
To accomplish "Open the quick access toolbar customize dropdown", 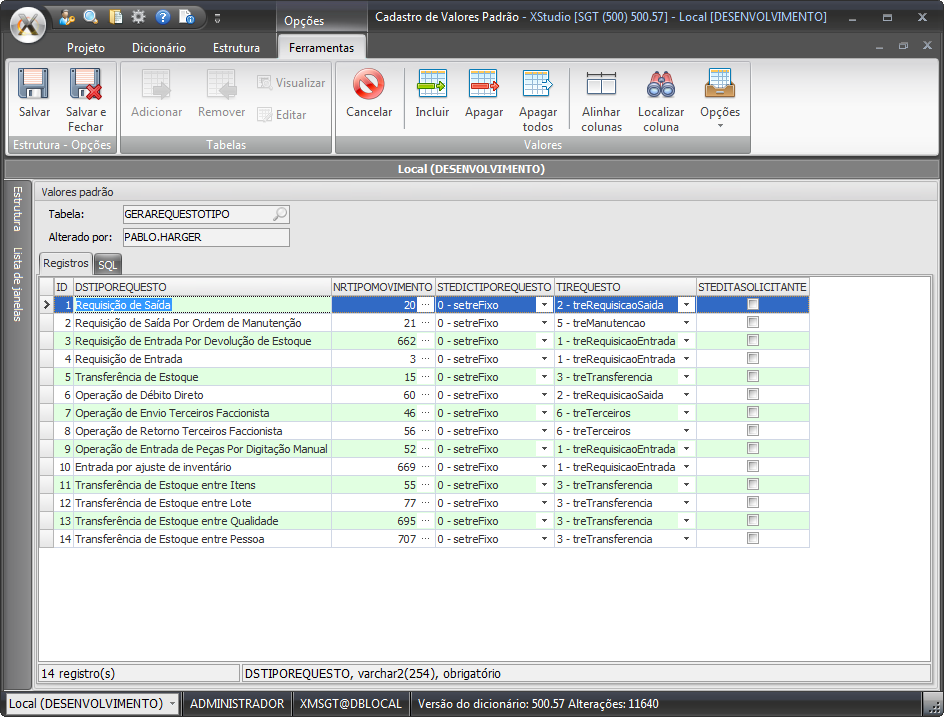I will tap(217, 19).
